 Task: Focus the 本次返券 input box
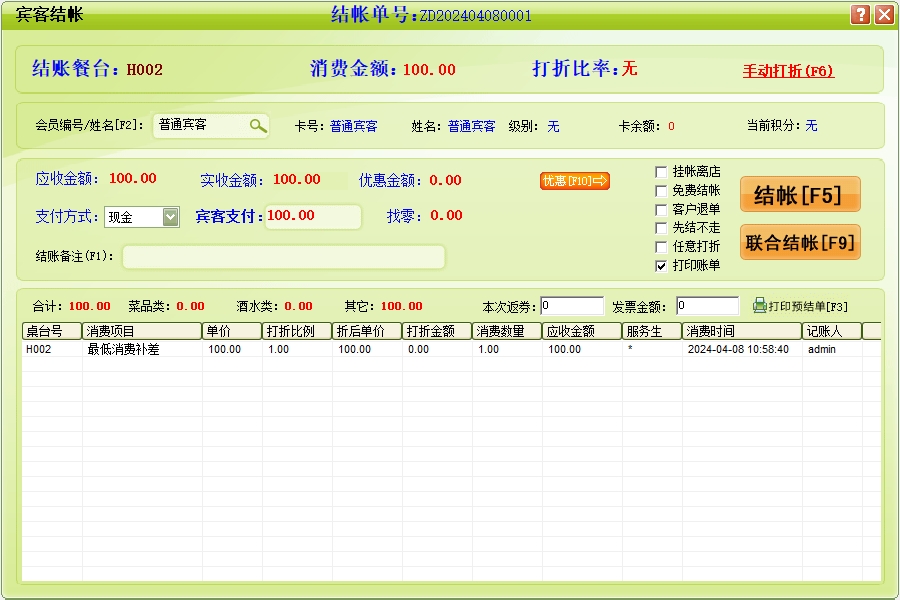point(572,306)
